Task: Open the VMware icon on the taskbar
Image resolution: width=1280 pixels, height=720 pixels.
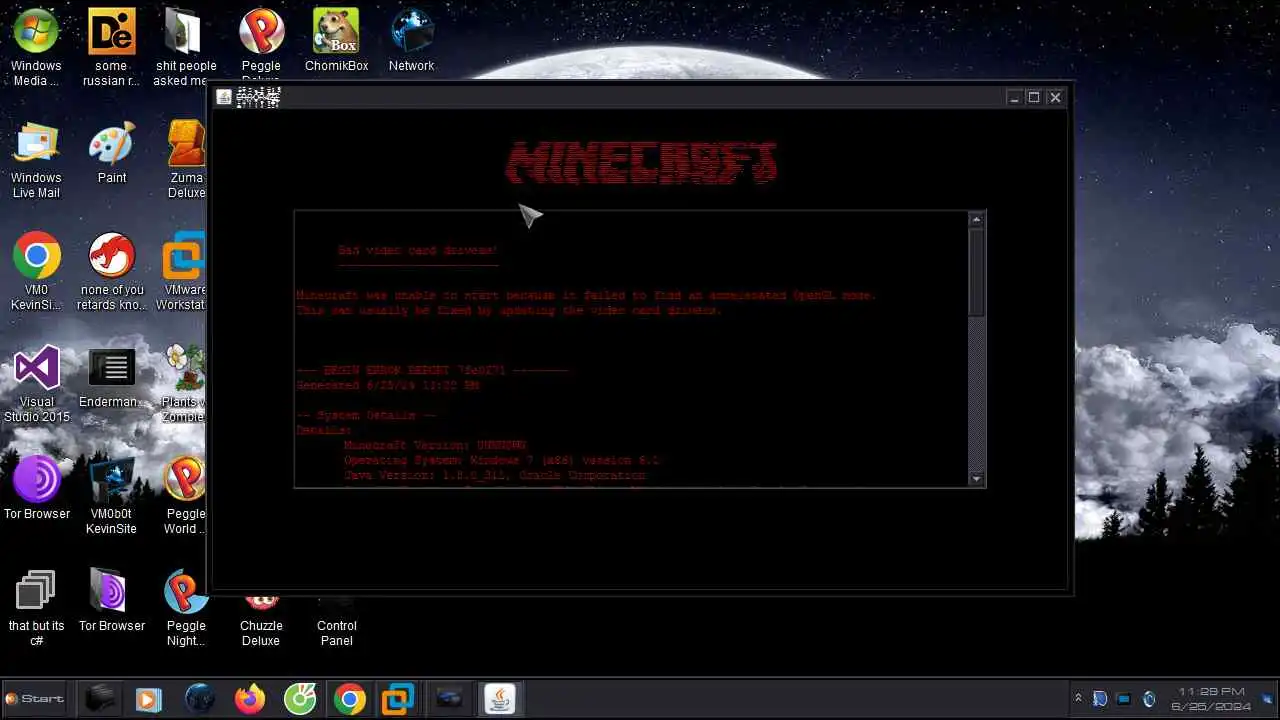Action: point(398,699)
